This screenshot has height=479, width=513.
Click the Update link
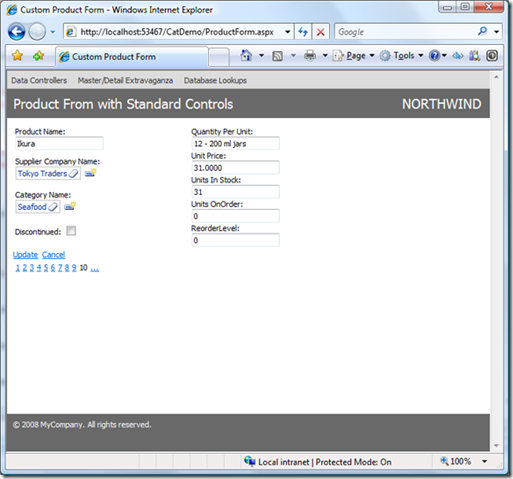25,255
